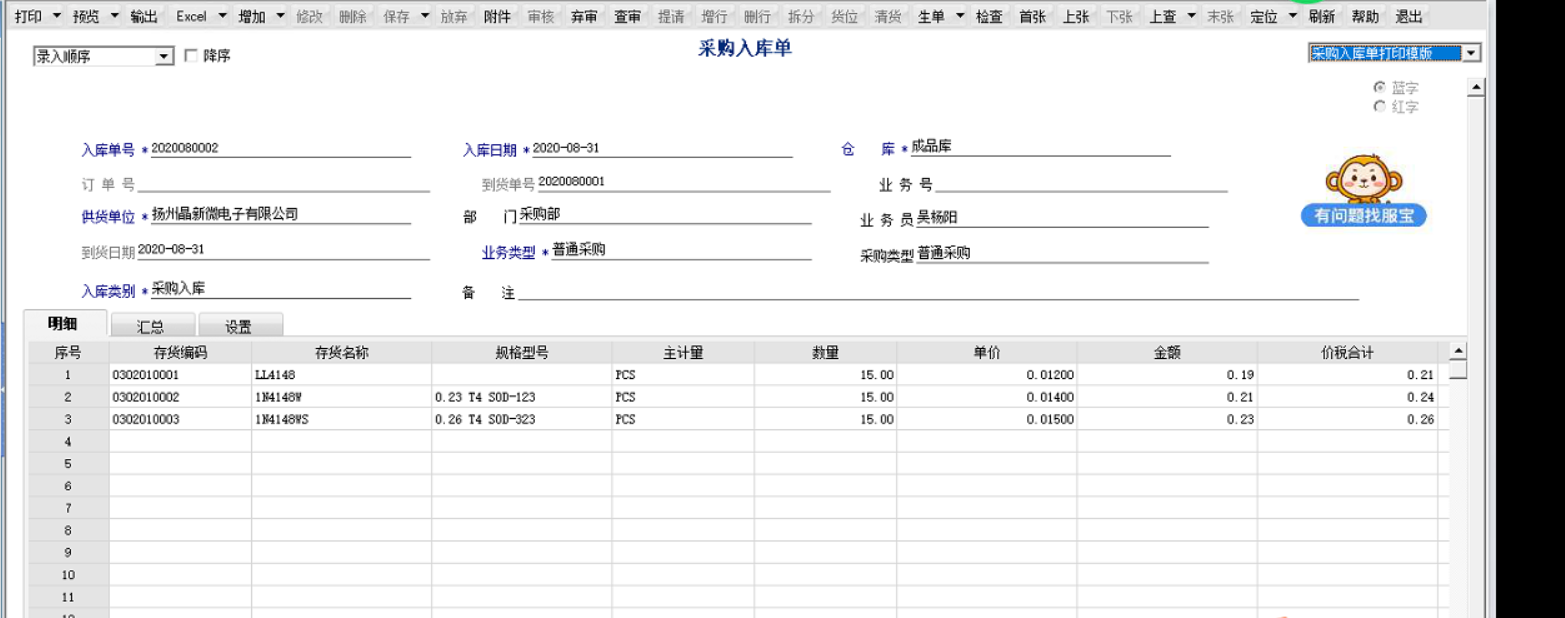Click the 价税合计 column header
Screen dimensions: 1565x618
pyautogui.click(x=1348, y=353)
